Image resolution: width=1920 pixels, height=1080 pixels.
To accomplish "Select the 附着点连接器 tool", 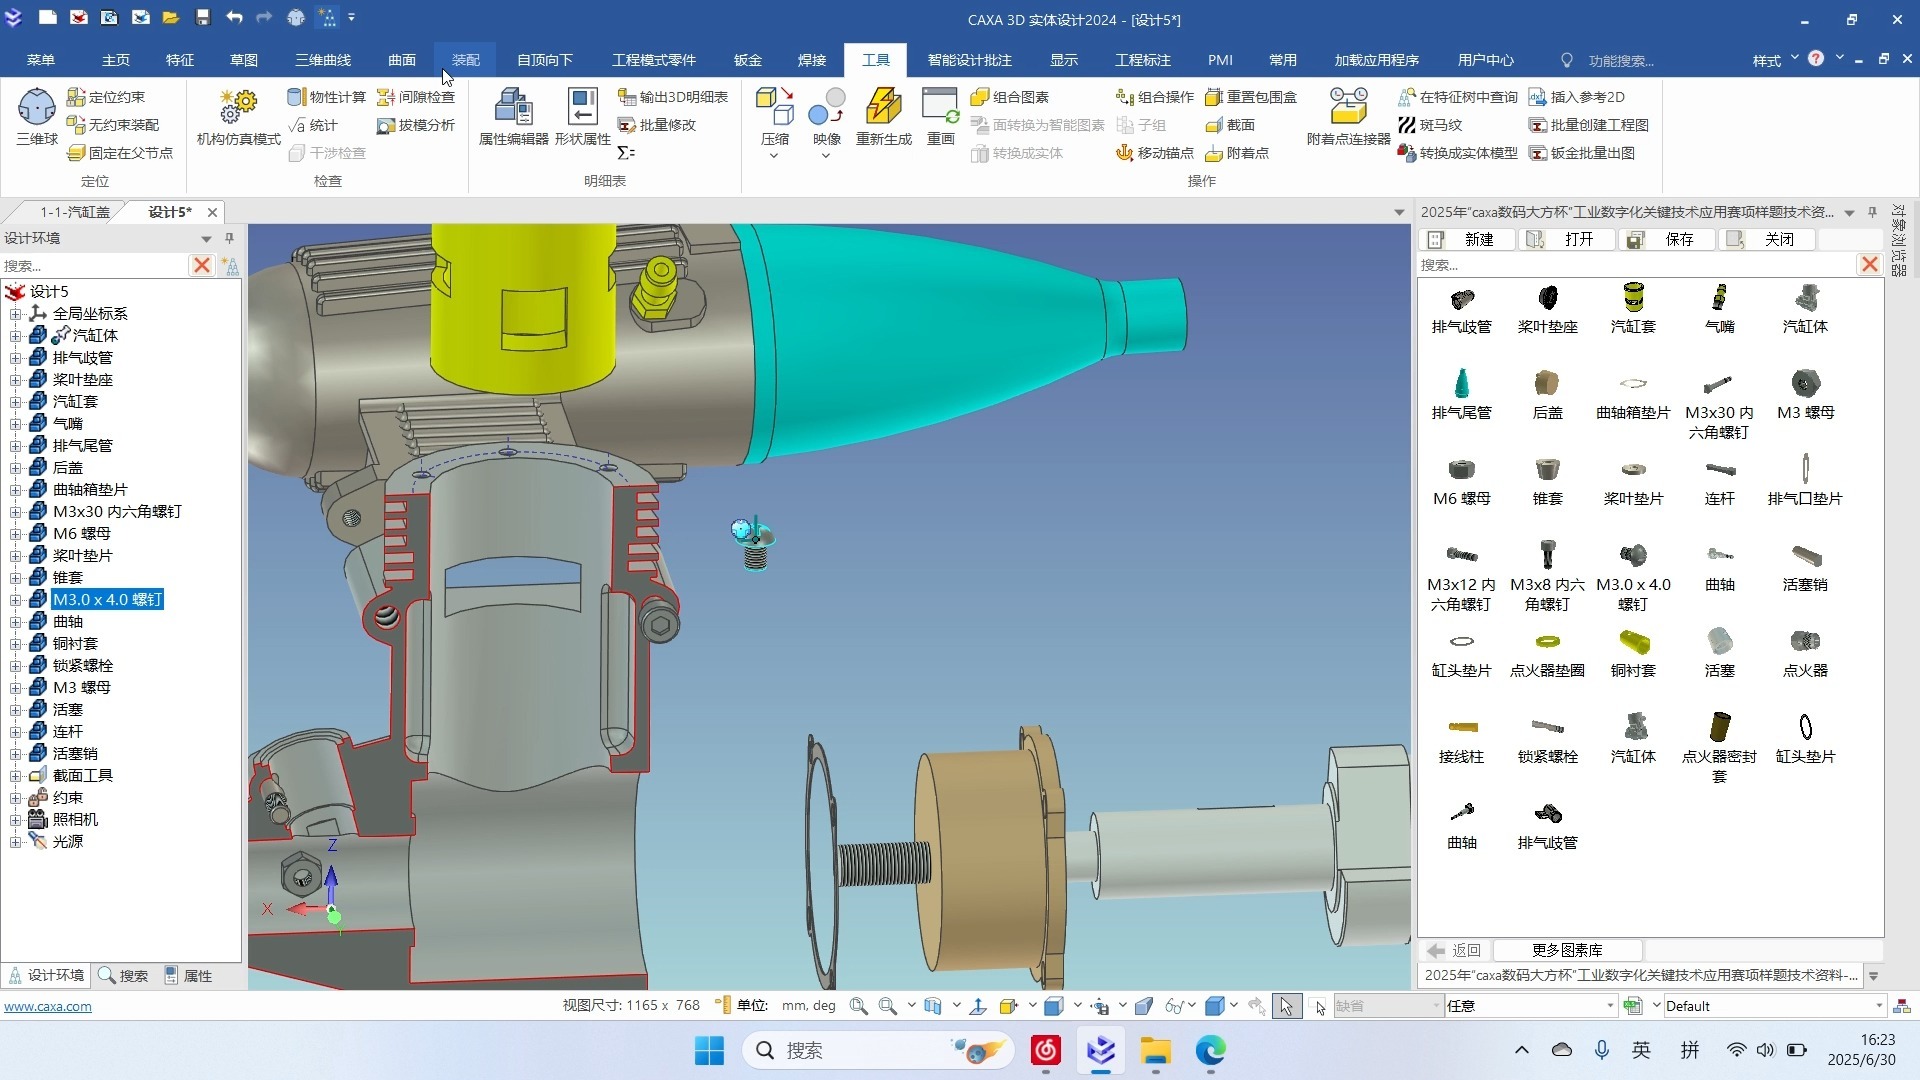I will (1348, 117).
